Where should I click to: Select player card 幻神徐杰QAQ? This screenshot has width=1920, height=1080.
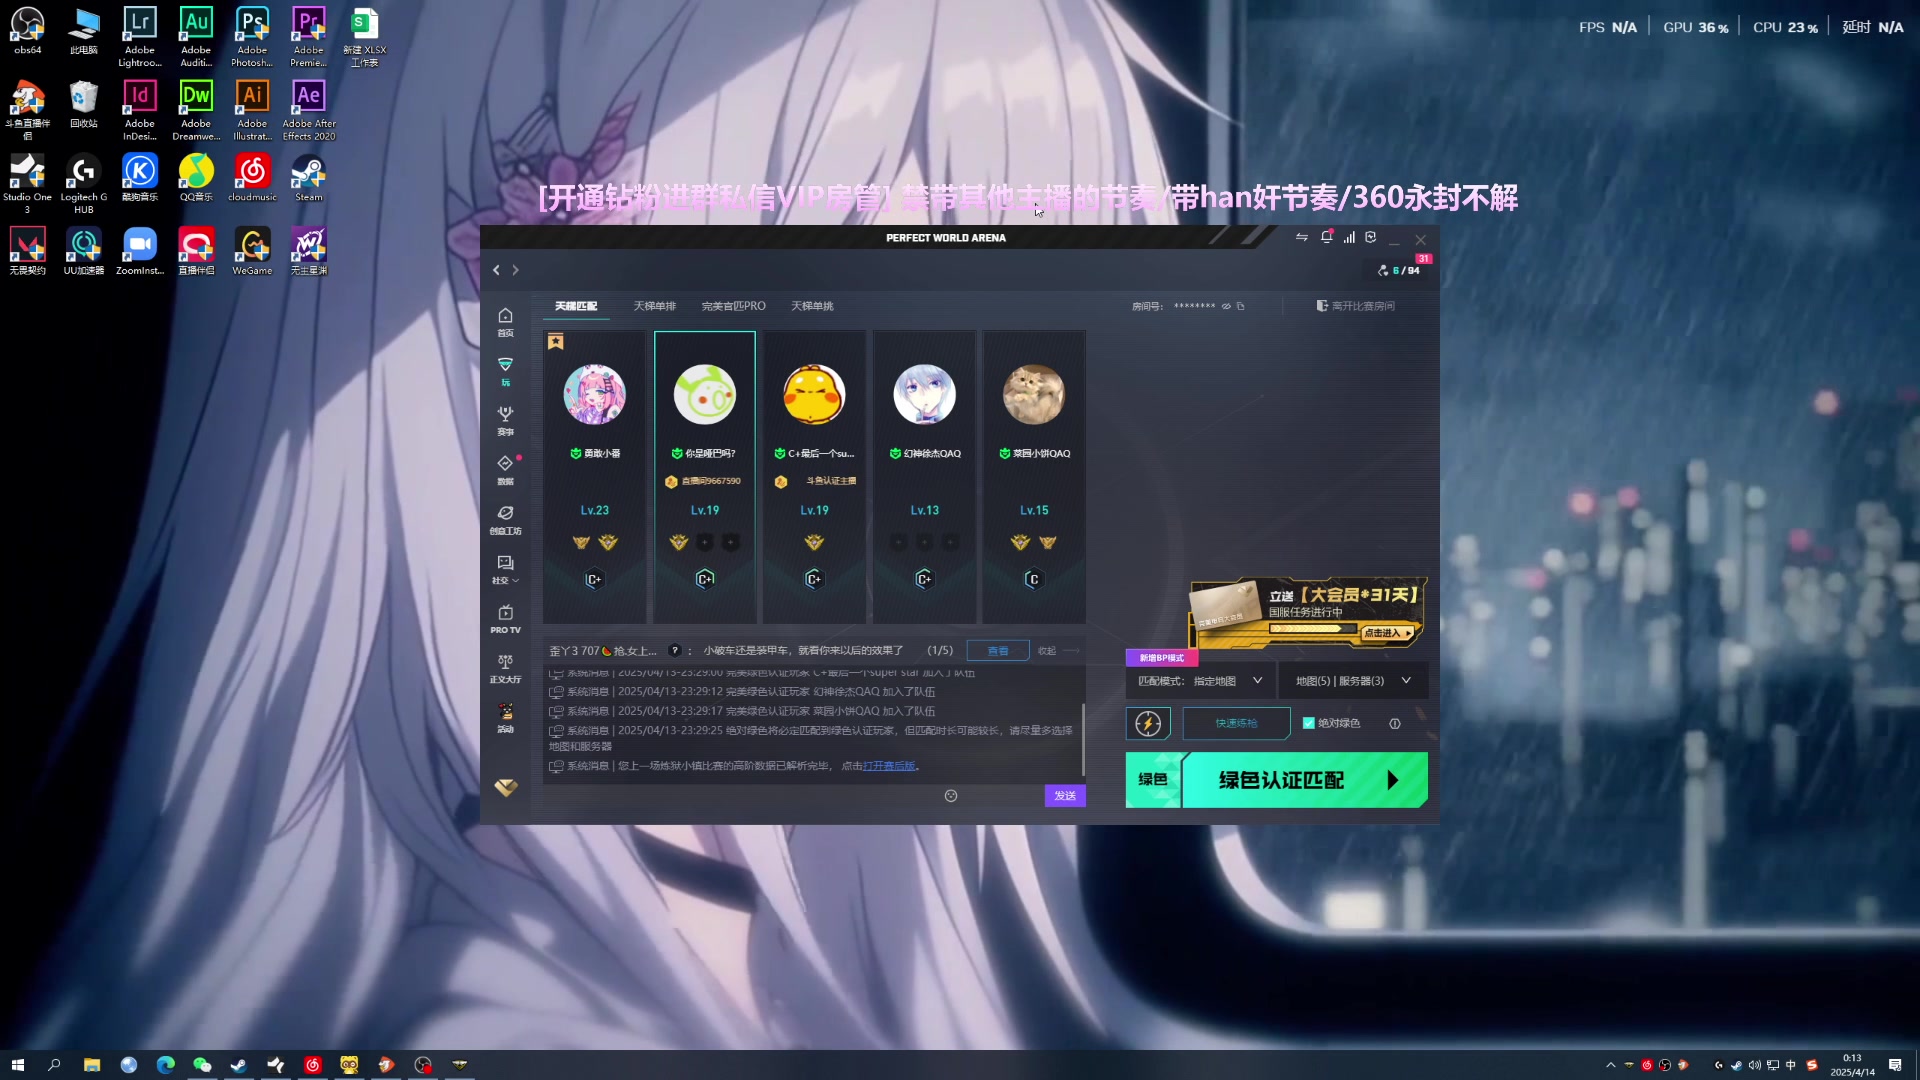point(924,477)
